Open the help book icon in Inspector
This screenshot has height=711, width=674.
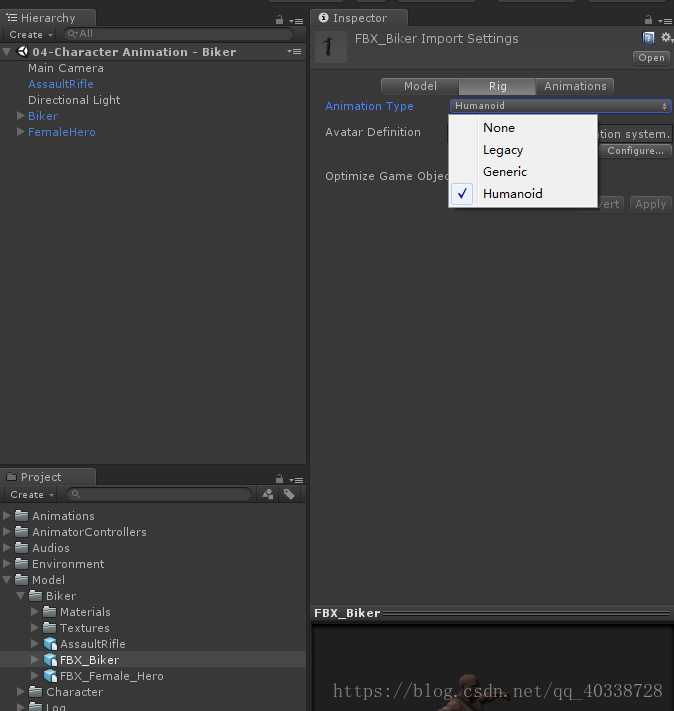(x=649, y=38)
